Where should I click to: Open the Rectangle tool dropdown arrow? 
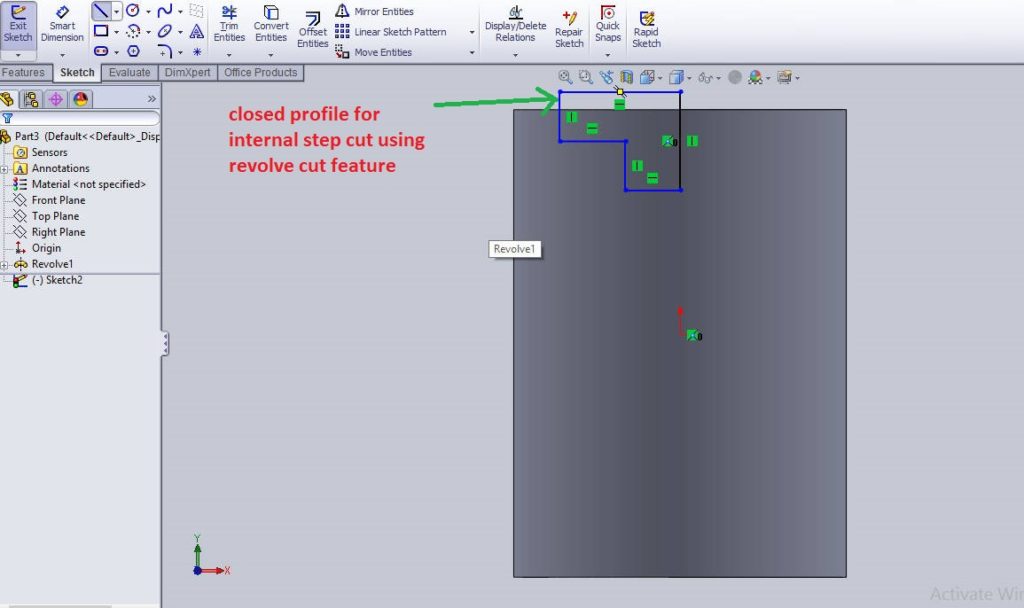click(x=116, y=31)
